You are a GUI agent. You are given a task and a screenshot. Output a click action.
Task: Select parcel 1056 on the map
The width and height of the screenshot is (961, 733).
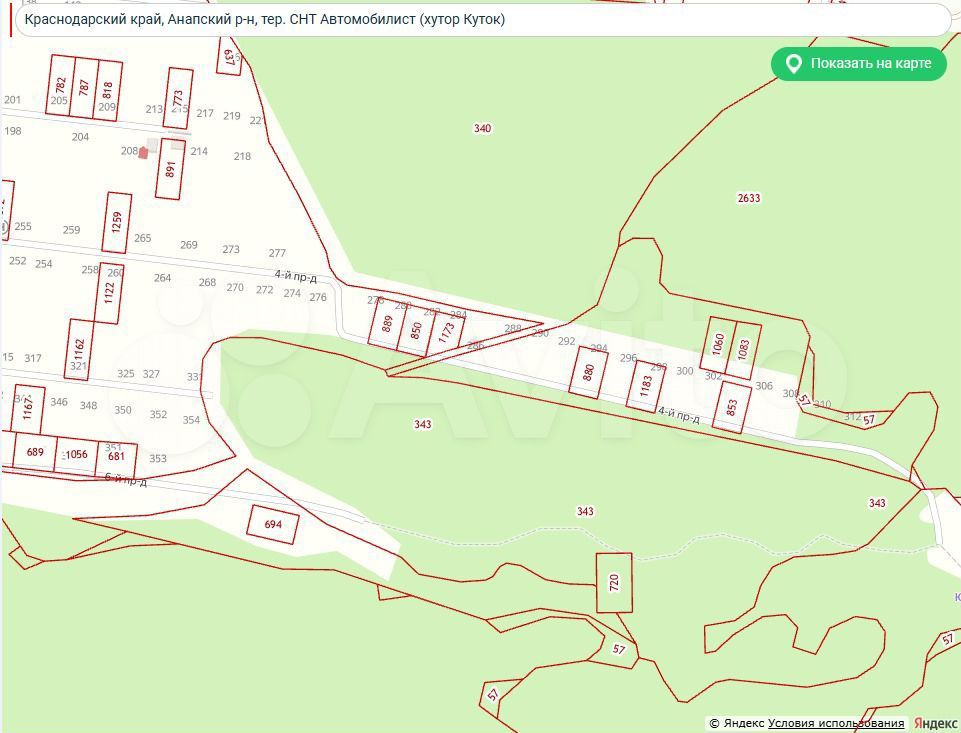point(76,454)
